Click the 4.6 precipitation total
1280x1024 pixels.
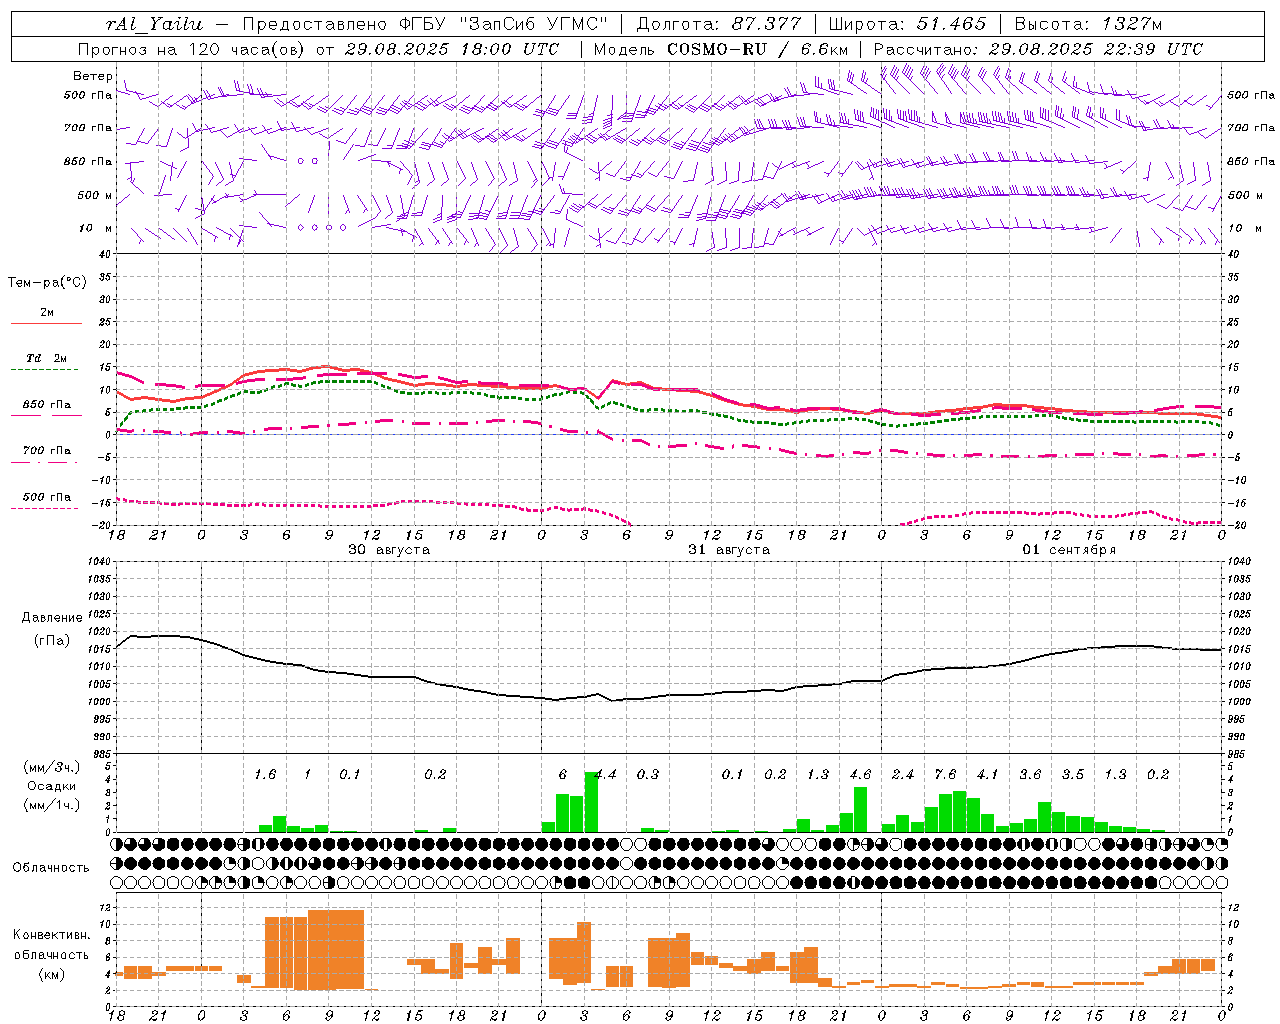(860, 774)
